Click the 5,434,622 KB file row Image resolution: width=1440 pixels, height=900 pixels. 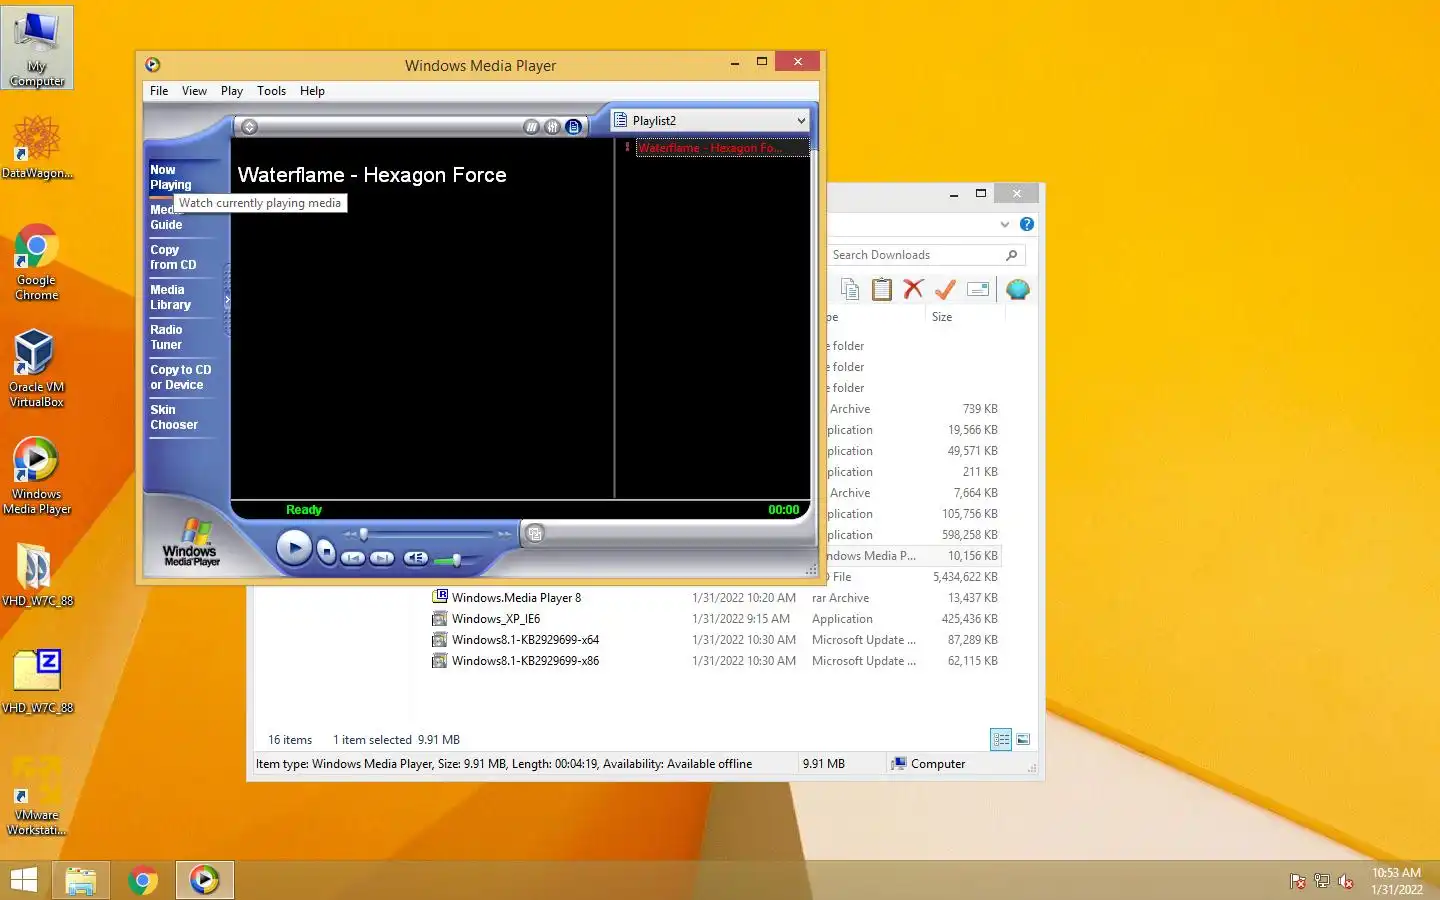(x=912, y=577)
